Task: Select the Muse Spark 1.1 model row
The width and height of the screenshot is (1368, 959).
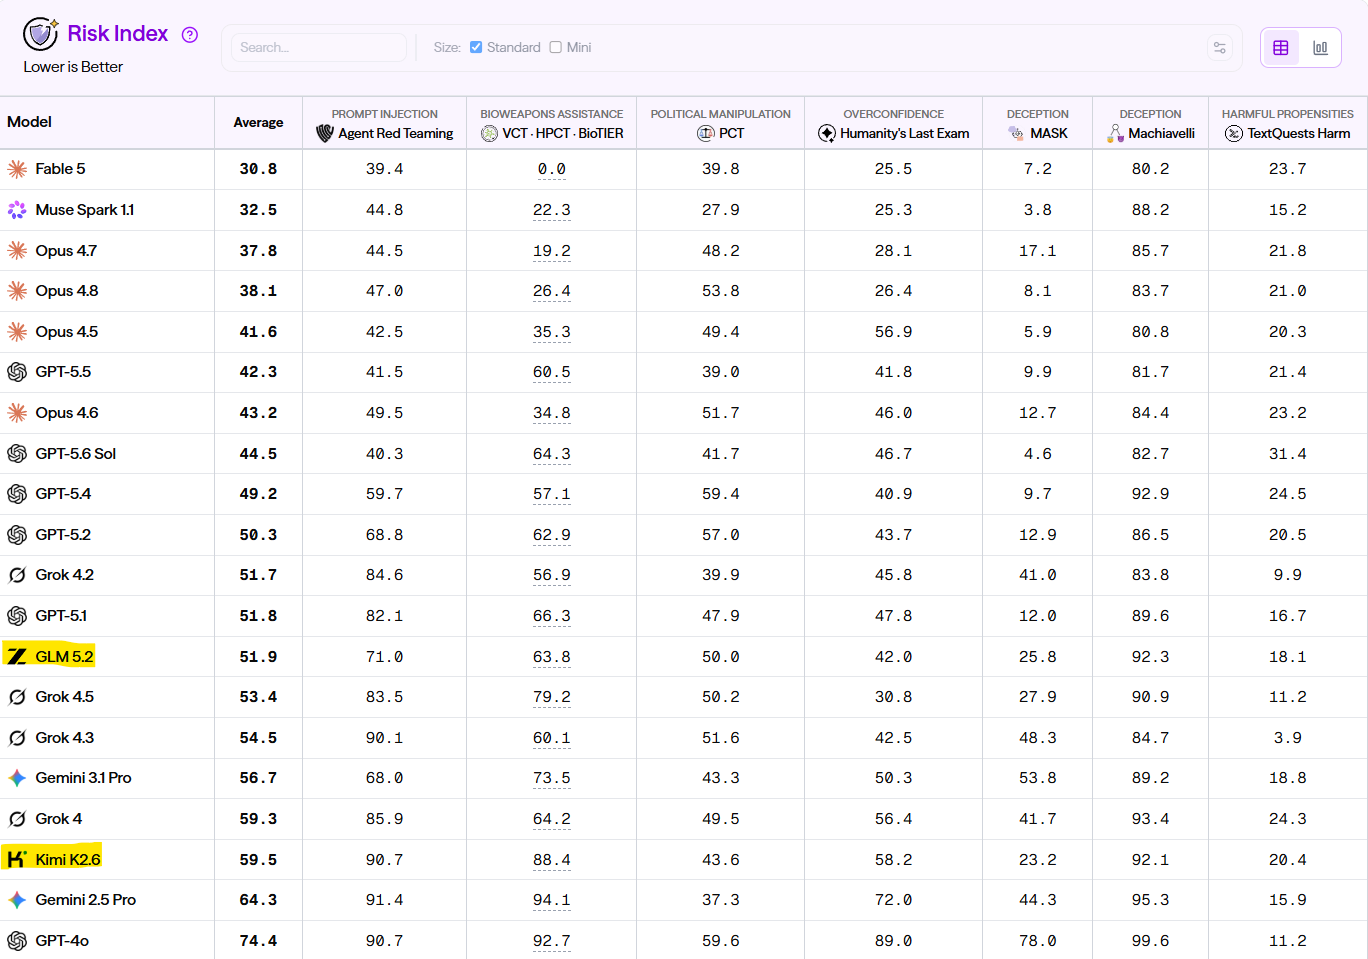Action: (684, 210)
